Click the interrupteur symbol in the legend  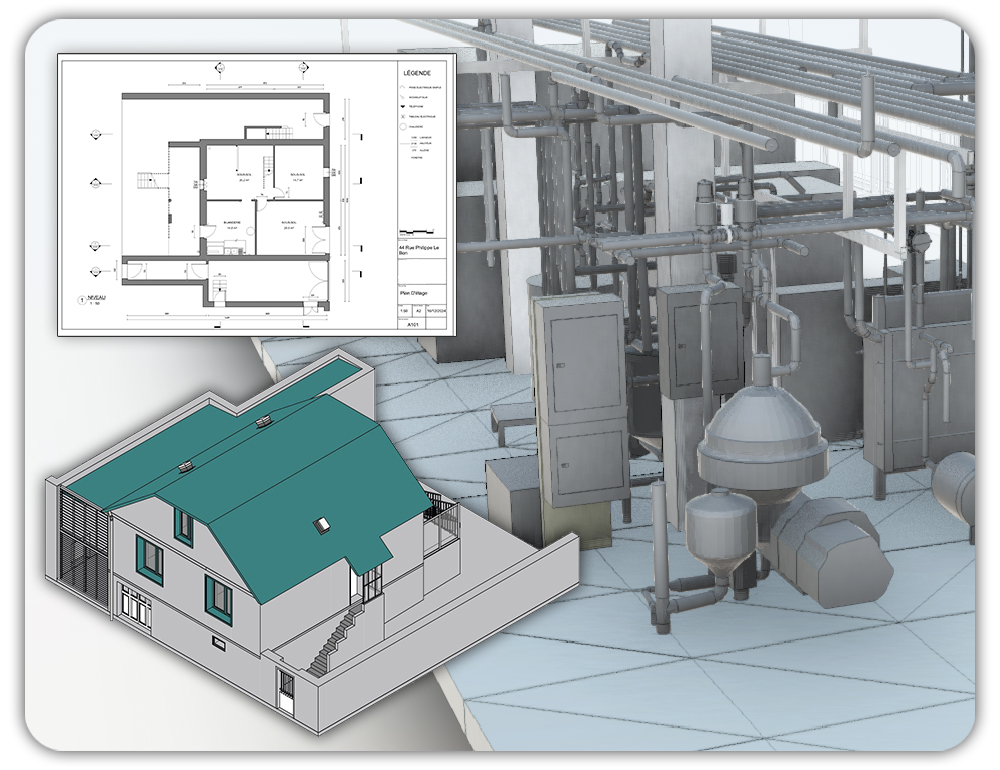(x=402, y=96)
